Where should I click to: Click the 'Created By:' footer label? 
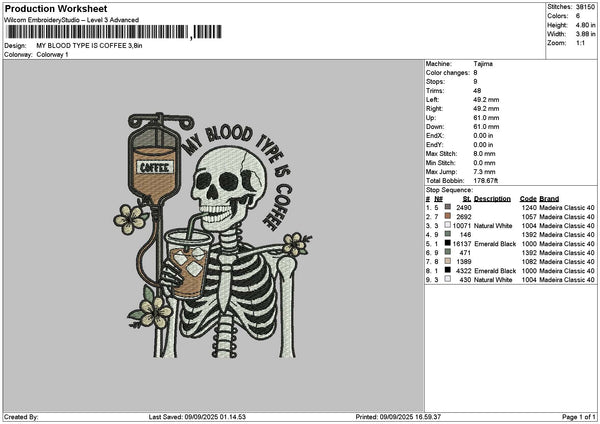point(21,417)
